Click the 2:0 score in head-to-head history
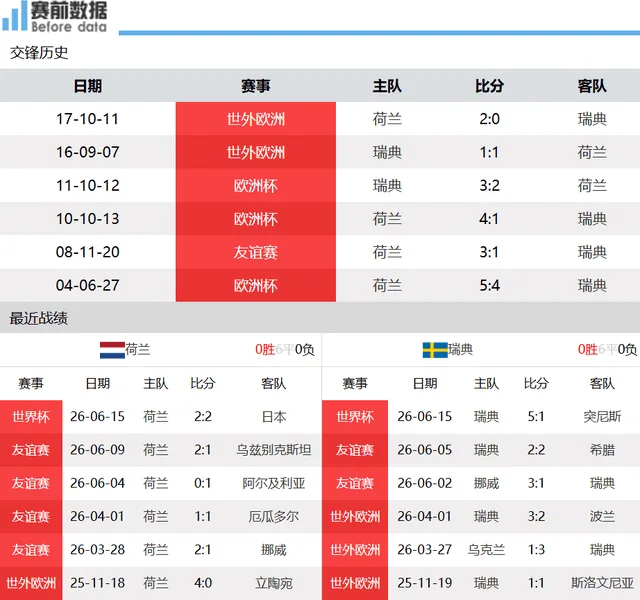Viewport: 640px width, 600px height. point(489,119)
